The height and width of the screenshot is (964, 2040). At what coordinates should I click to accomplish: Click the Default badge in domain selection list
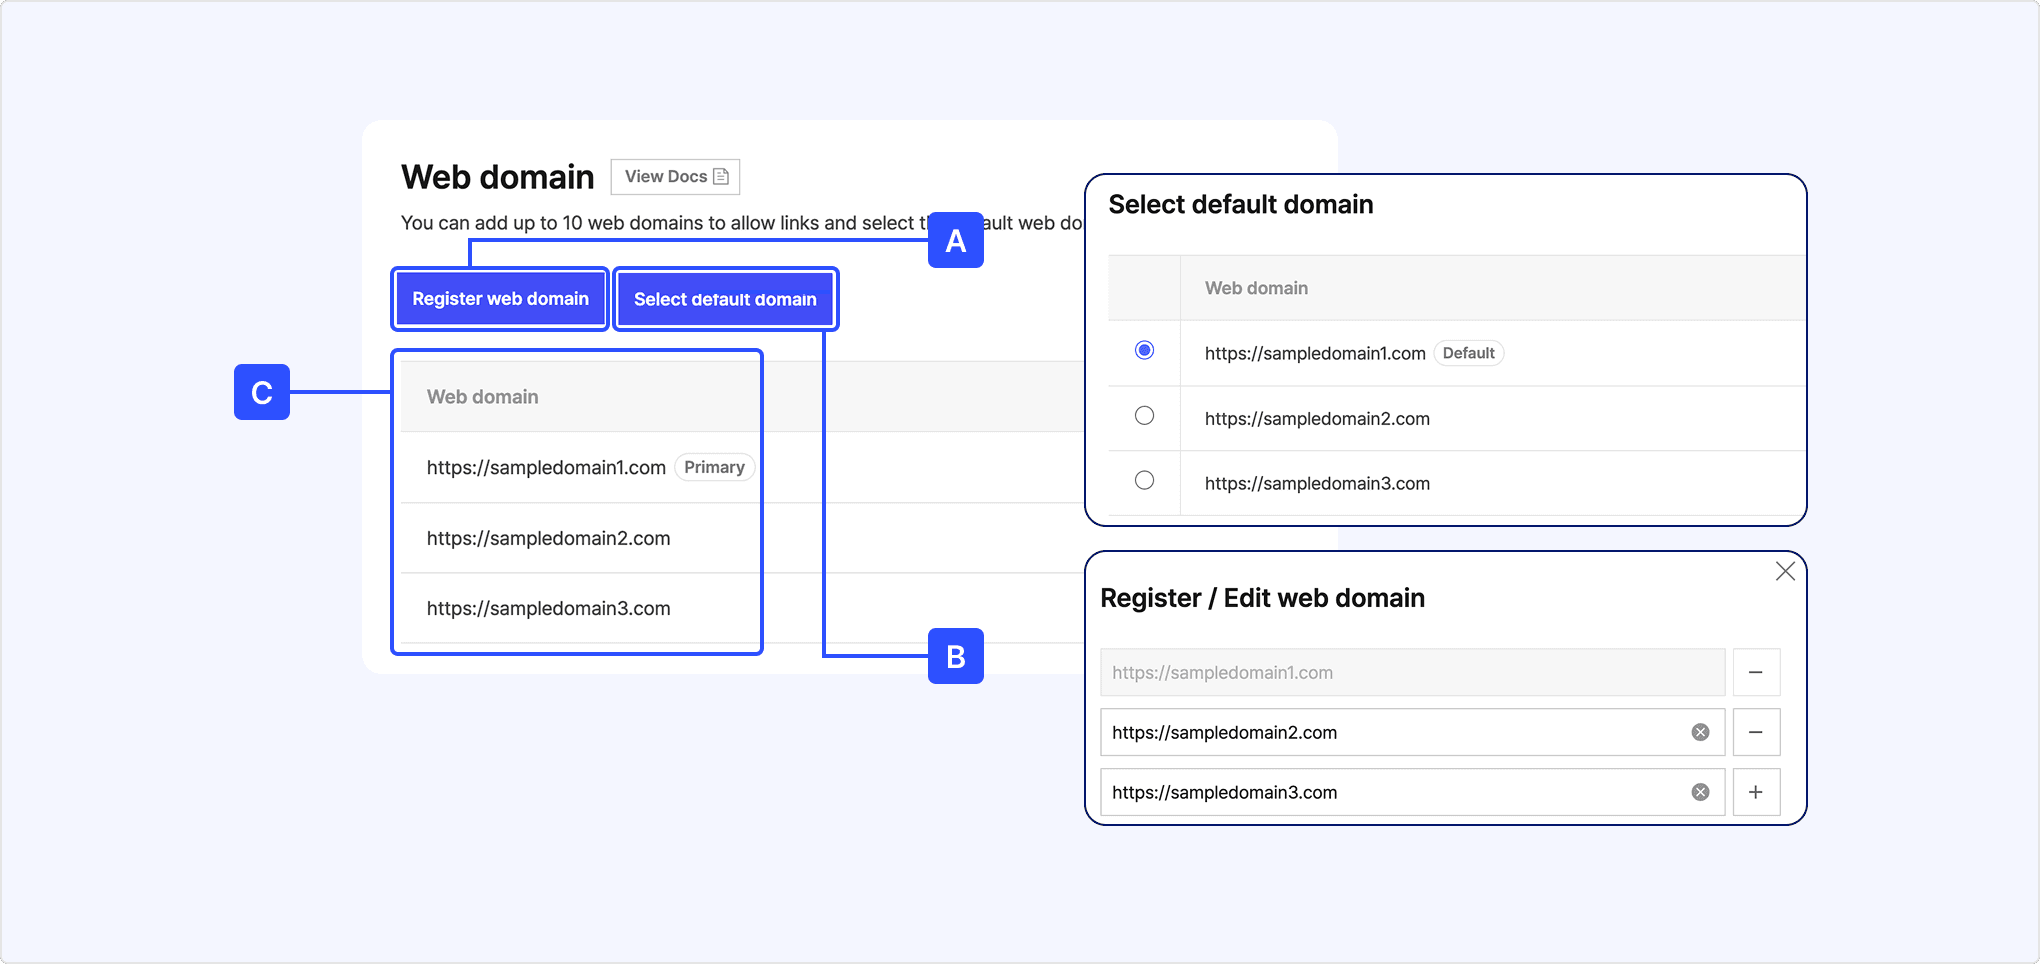[x=1468, y=353]
